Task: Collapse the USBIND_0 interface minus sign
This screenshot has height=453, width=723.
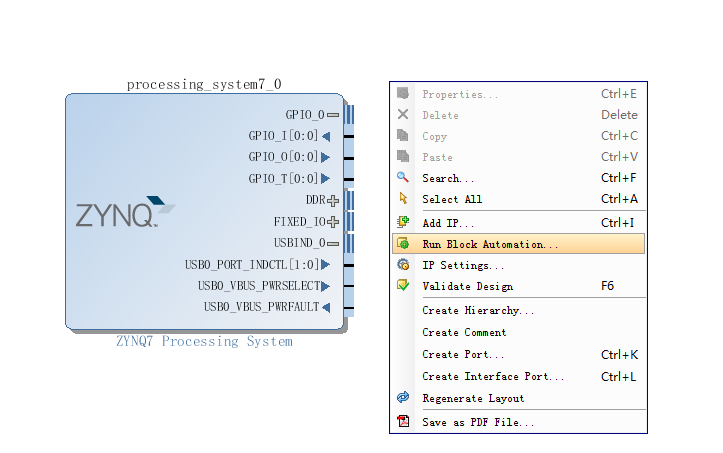Action: 333,244
